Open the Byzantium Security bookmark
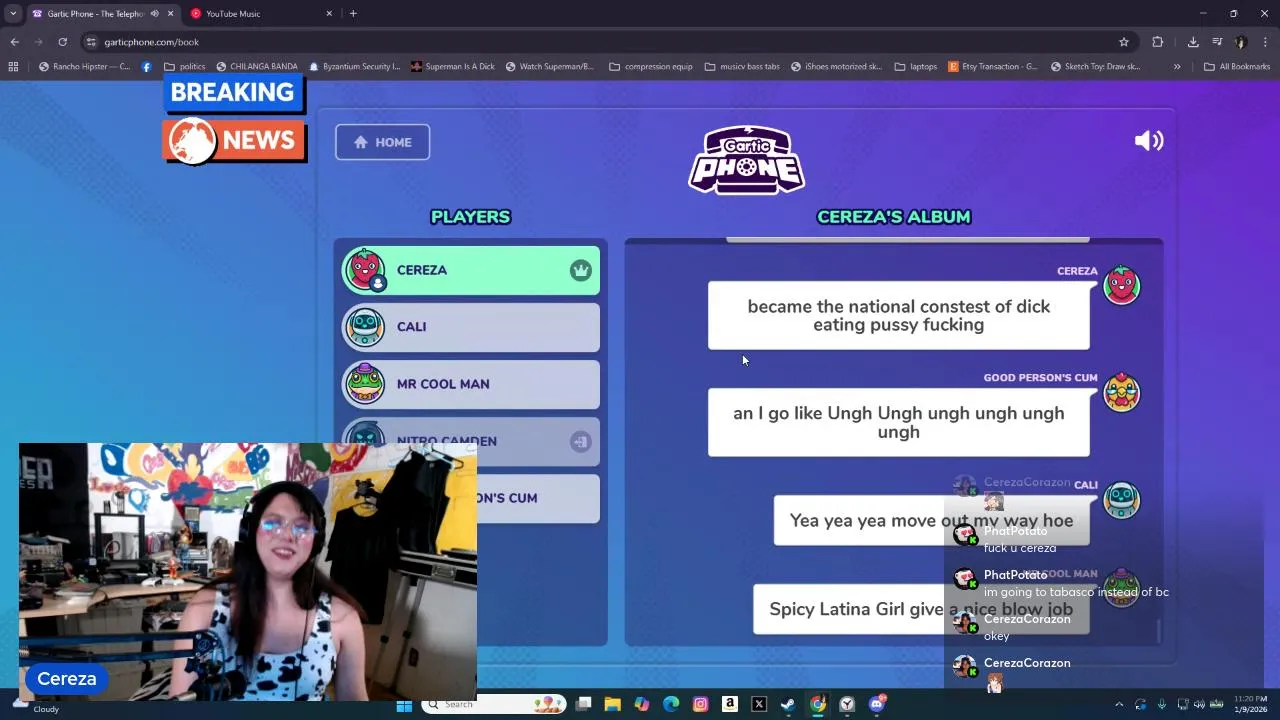1280x720 pixels. (x=355, y=67)
